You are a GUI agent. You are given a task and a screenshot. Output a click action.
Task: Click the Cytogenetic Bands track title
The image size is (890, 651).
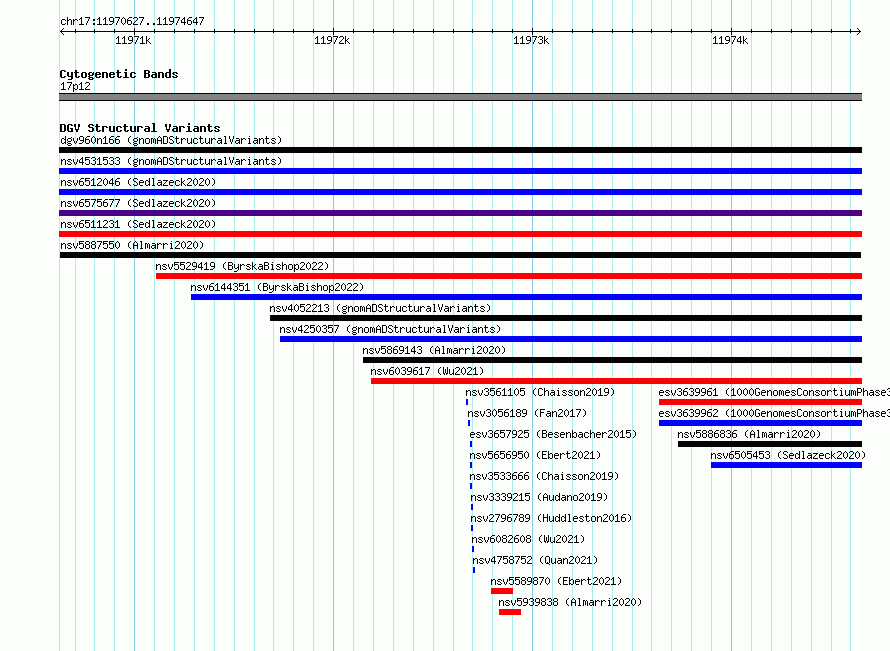click(x=119, y=74)
